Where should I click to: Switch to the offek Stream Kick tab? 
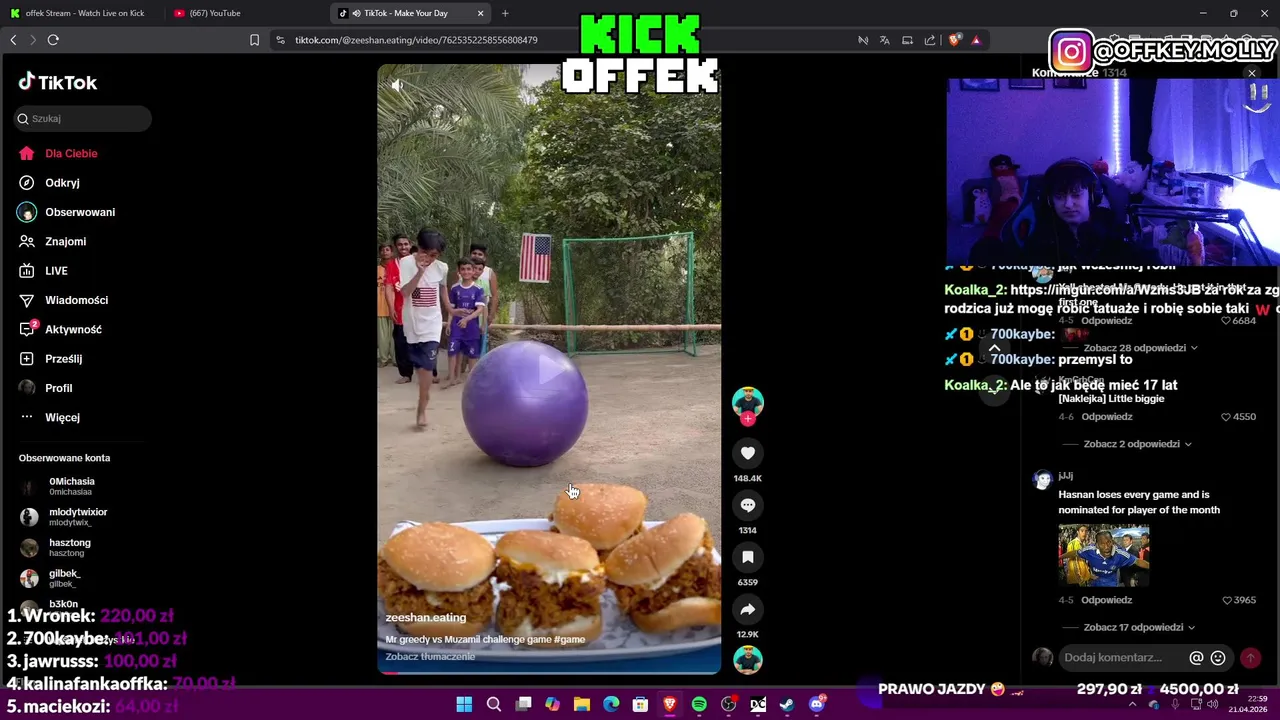pos(84,13)
